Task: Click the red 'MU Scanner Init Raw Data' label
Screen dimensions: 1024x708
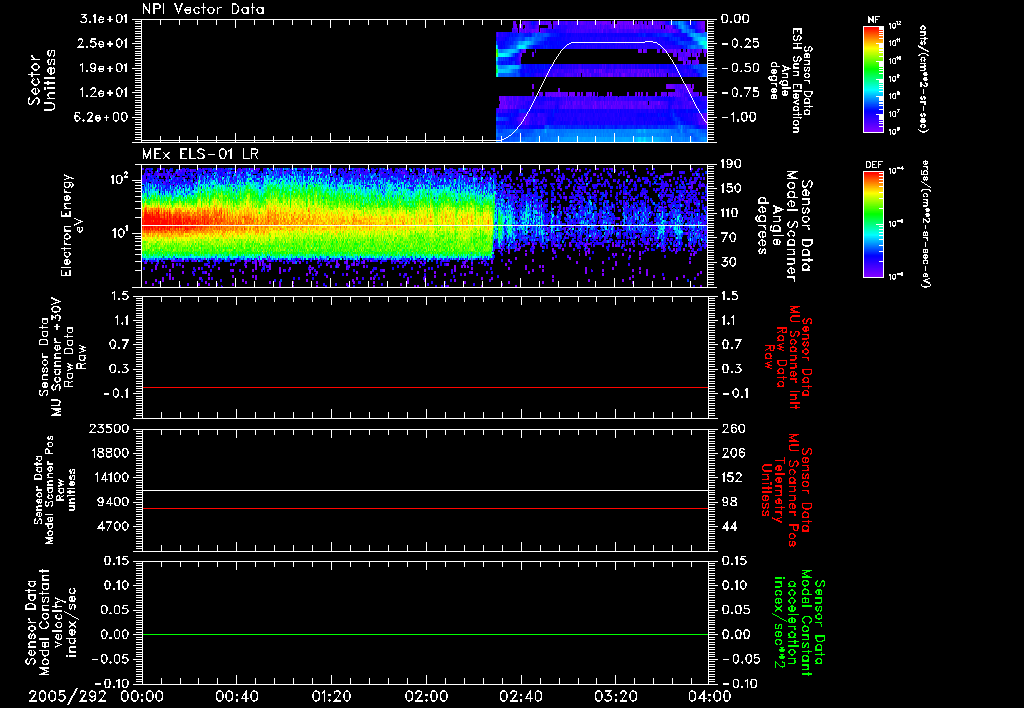Action: (788, 357)
